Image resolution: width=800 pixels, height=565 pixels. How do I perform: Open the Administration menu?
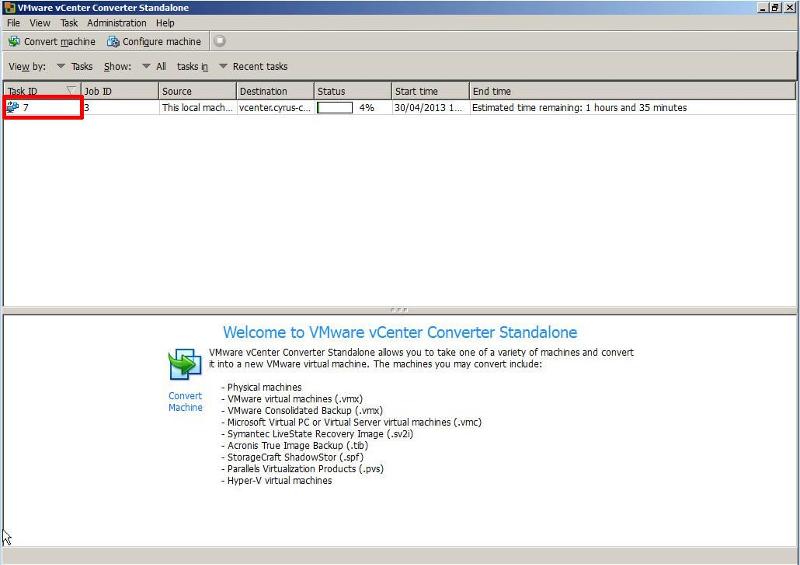pyautogui.click(x=116, y=23)
